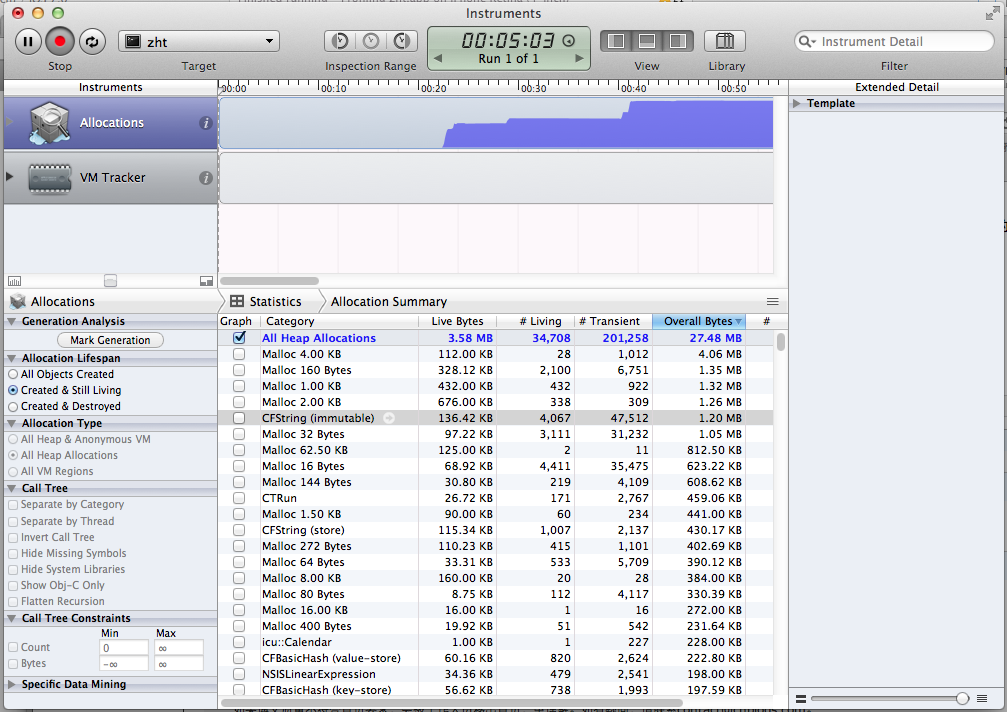Collapse the Allocation Lifespan section
This screenshot has width=1007, height=712.
[12, 358]
